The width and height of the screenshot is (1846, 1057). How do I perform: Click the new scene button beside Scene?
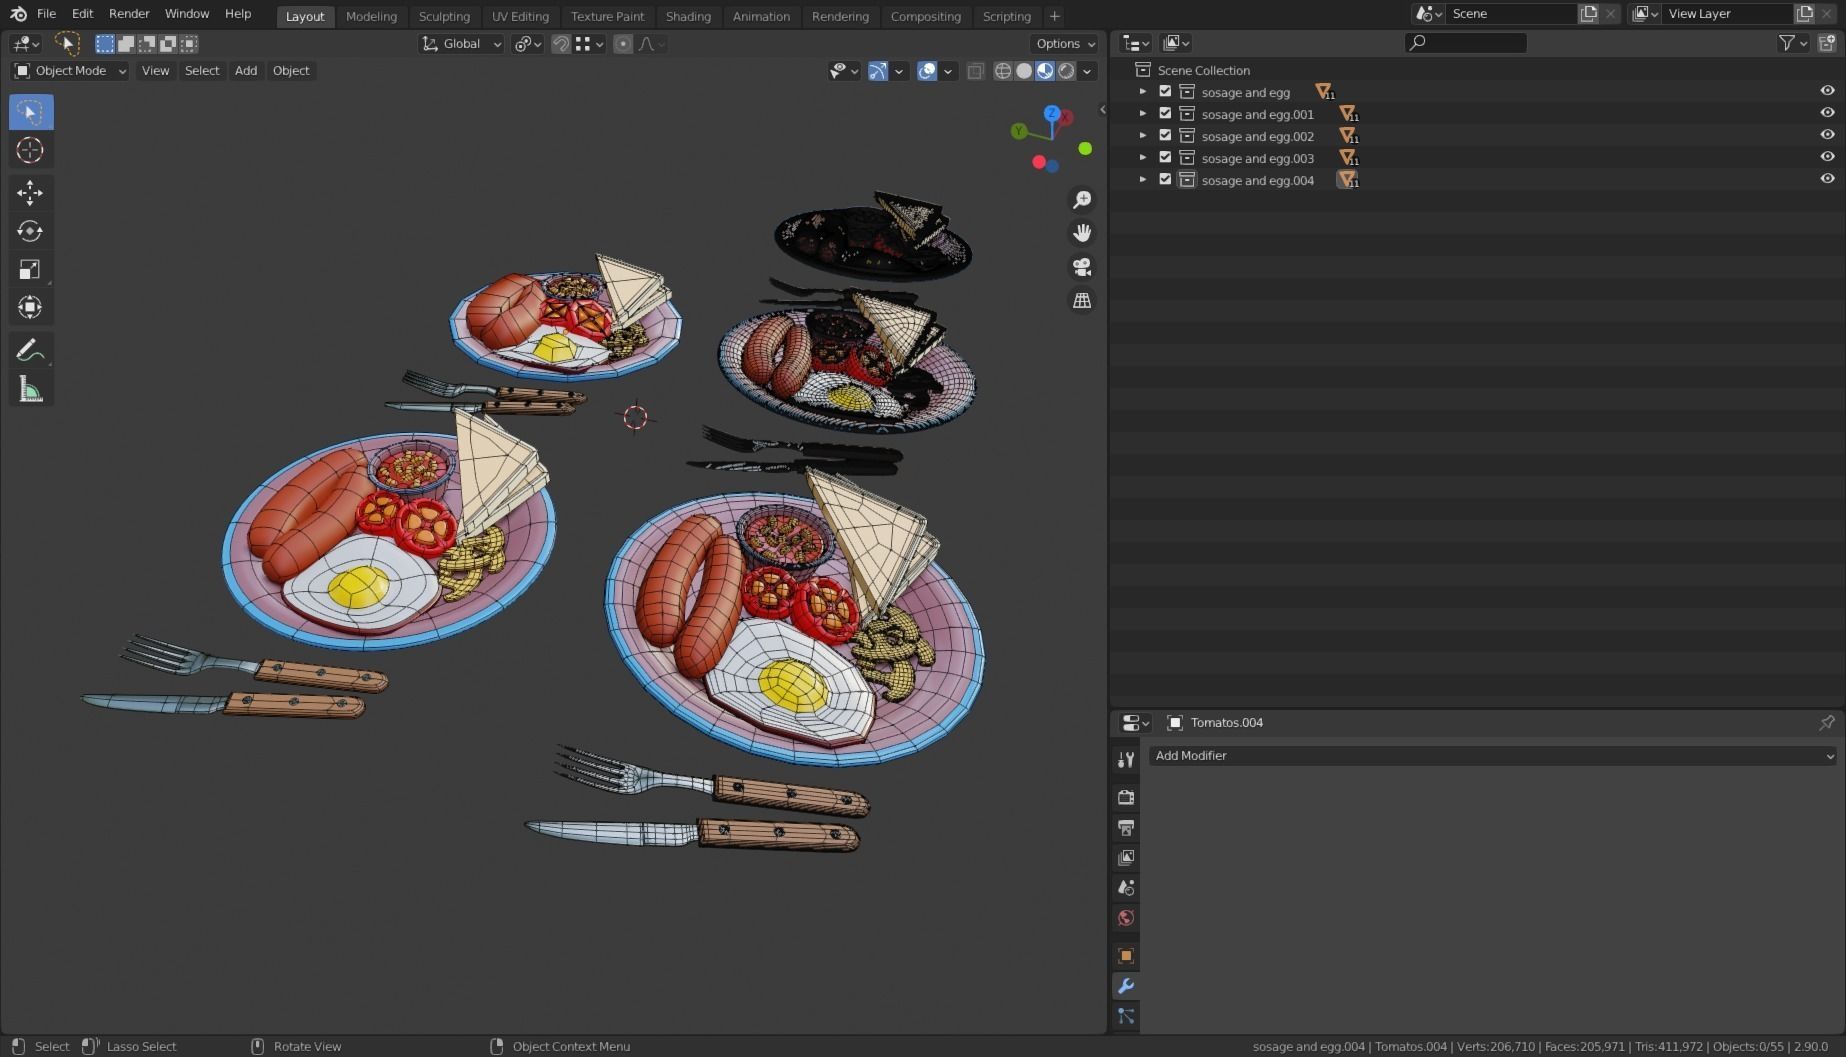(1588, 14)
